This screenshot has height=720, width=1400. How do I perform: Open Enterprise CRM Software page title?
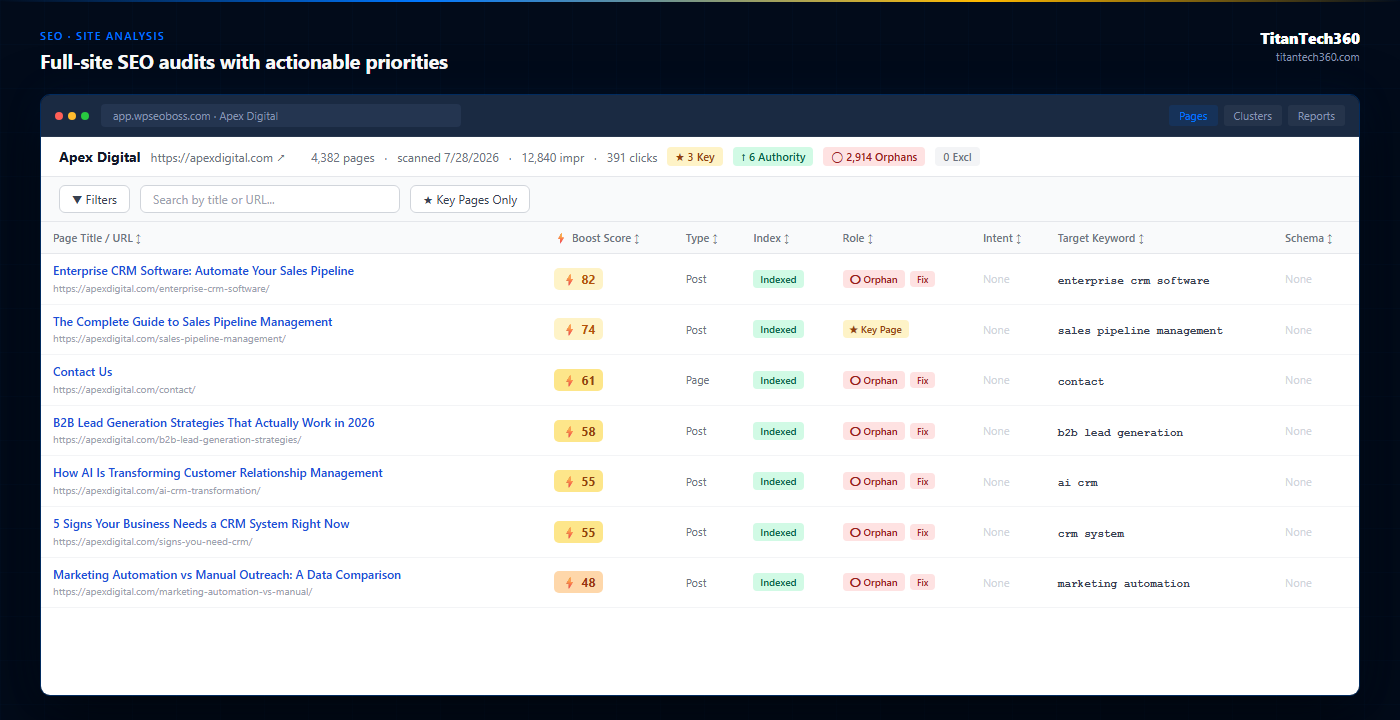pos(203,271)
